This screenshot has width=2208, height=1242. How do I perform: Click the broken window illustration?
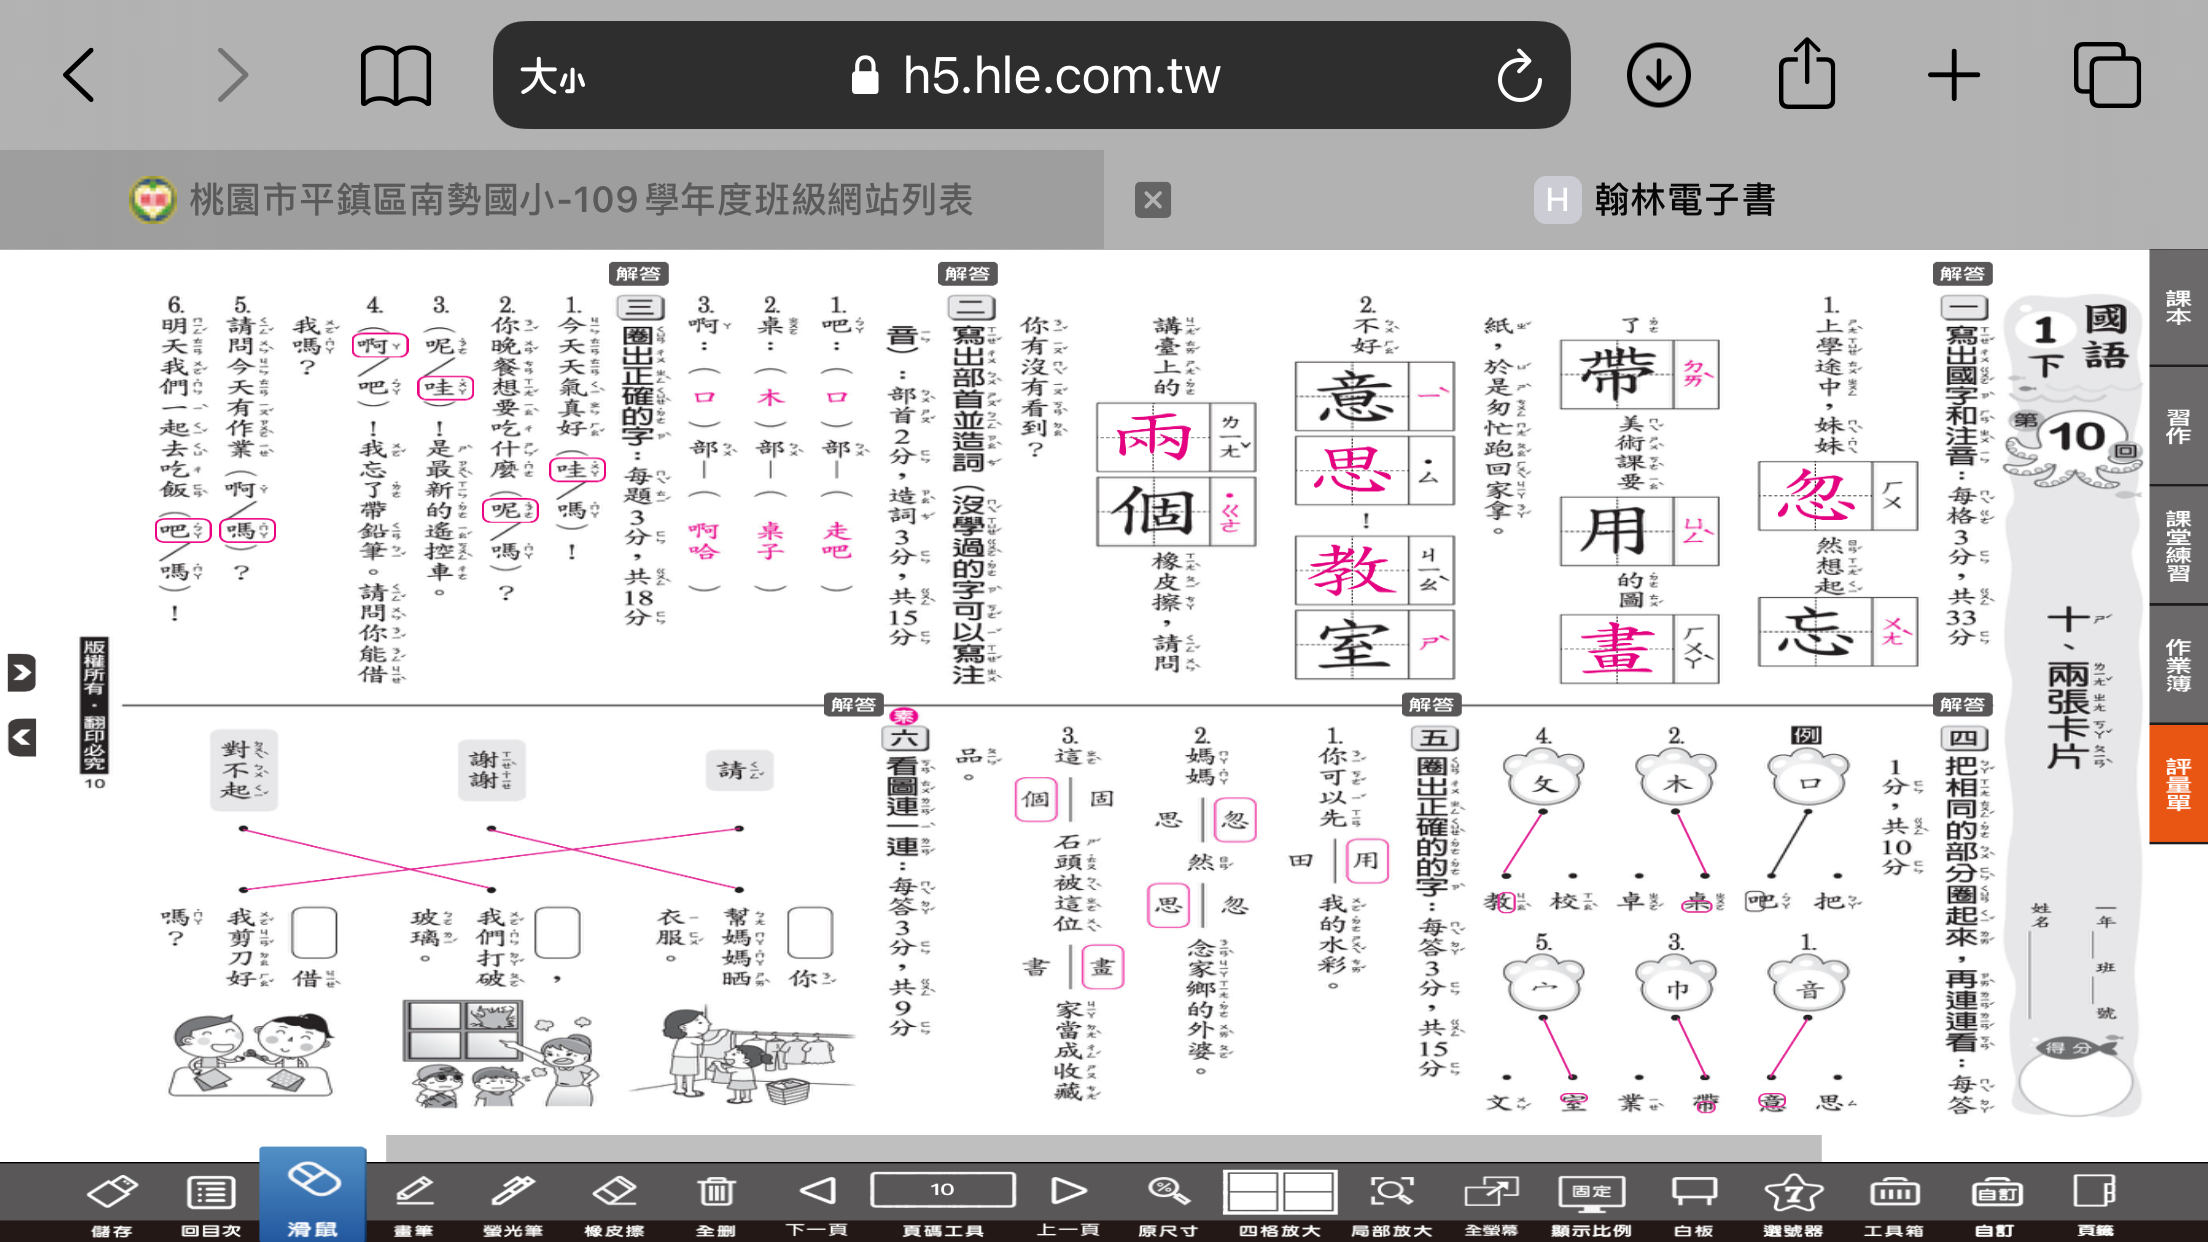[x=502, y=1054]
